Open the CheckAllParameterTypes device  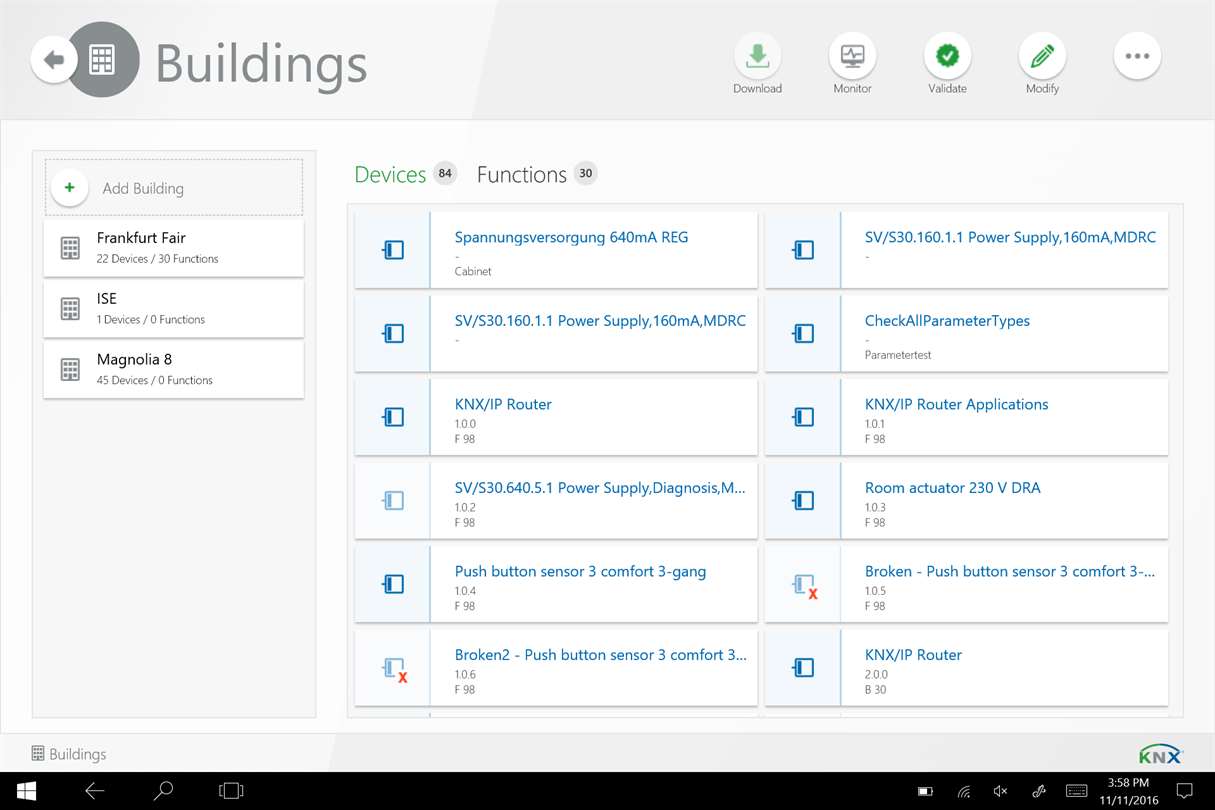(966, 333)
